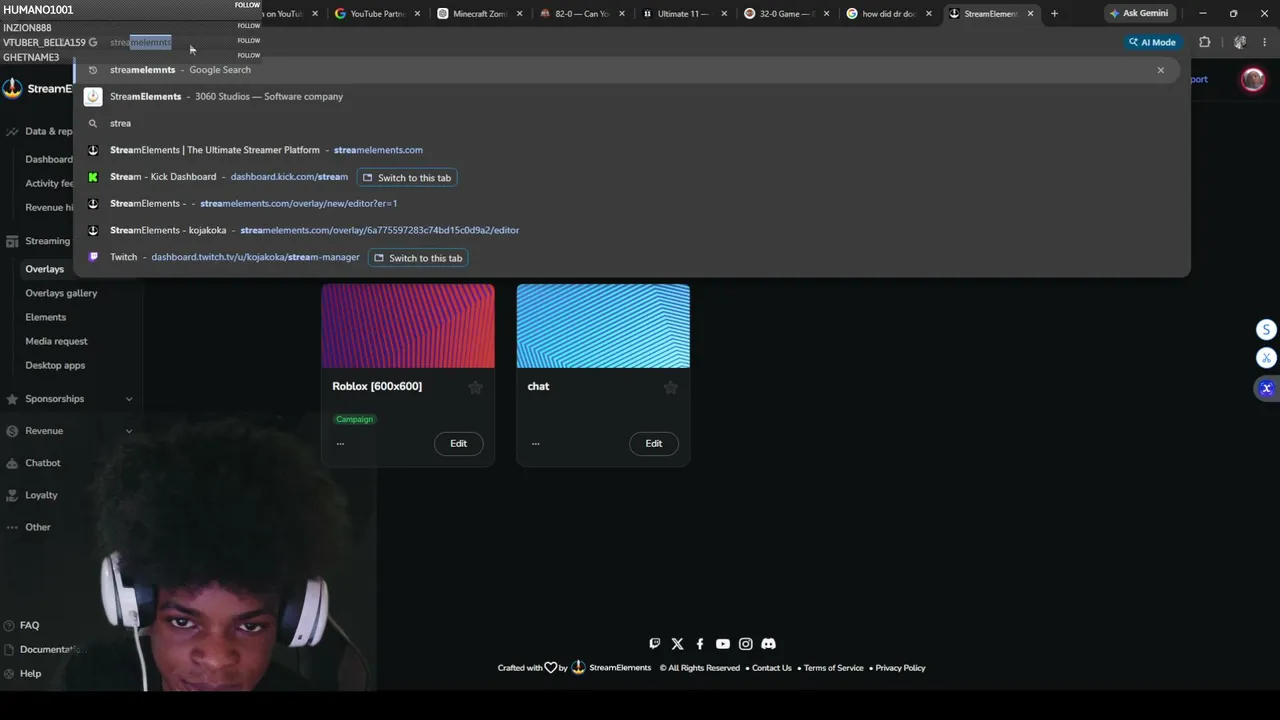Switch to the 32-0 Game browser tab
This screenshot has width=1280, height=720.
pos(787,14)
